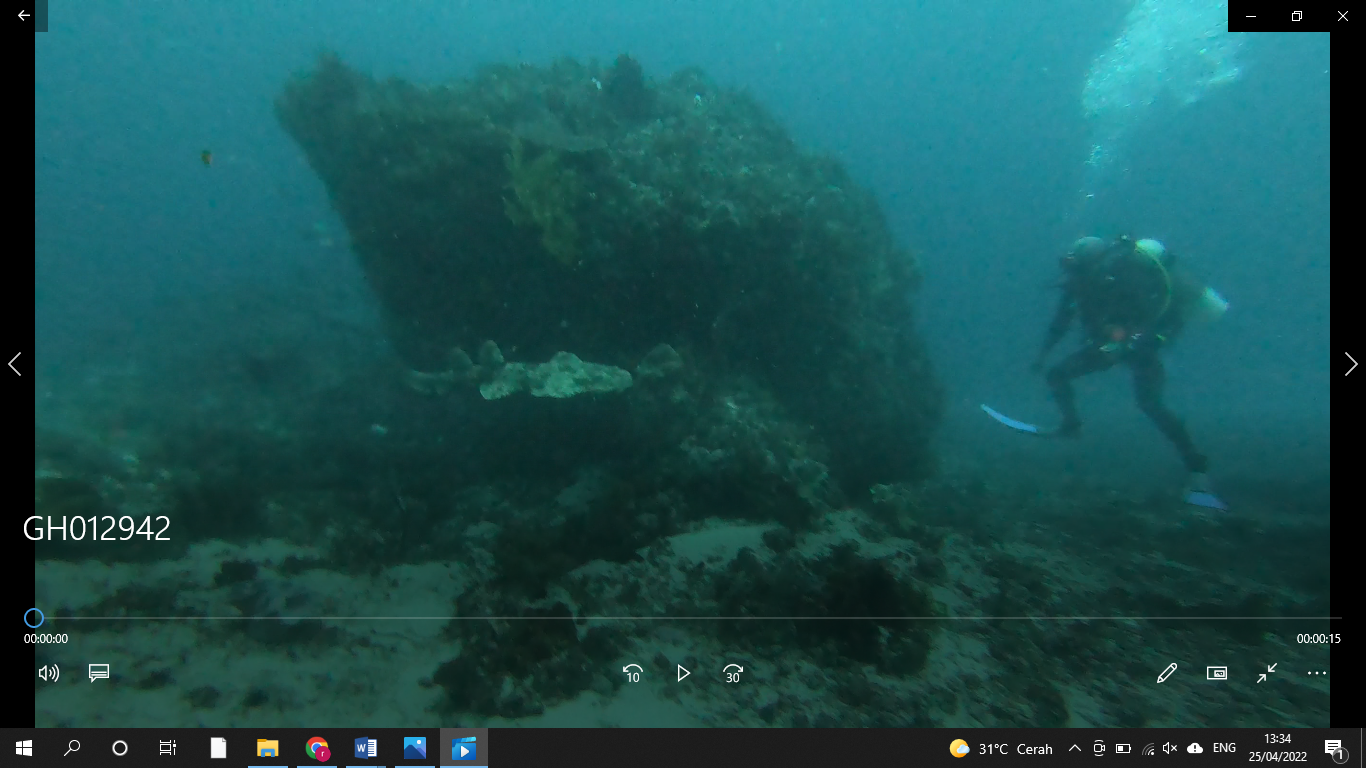
Task: Open the pencil edit options
Action: [x=1166, y=673]
